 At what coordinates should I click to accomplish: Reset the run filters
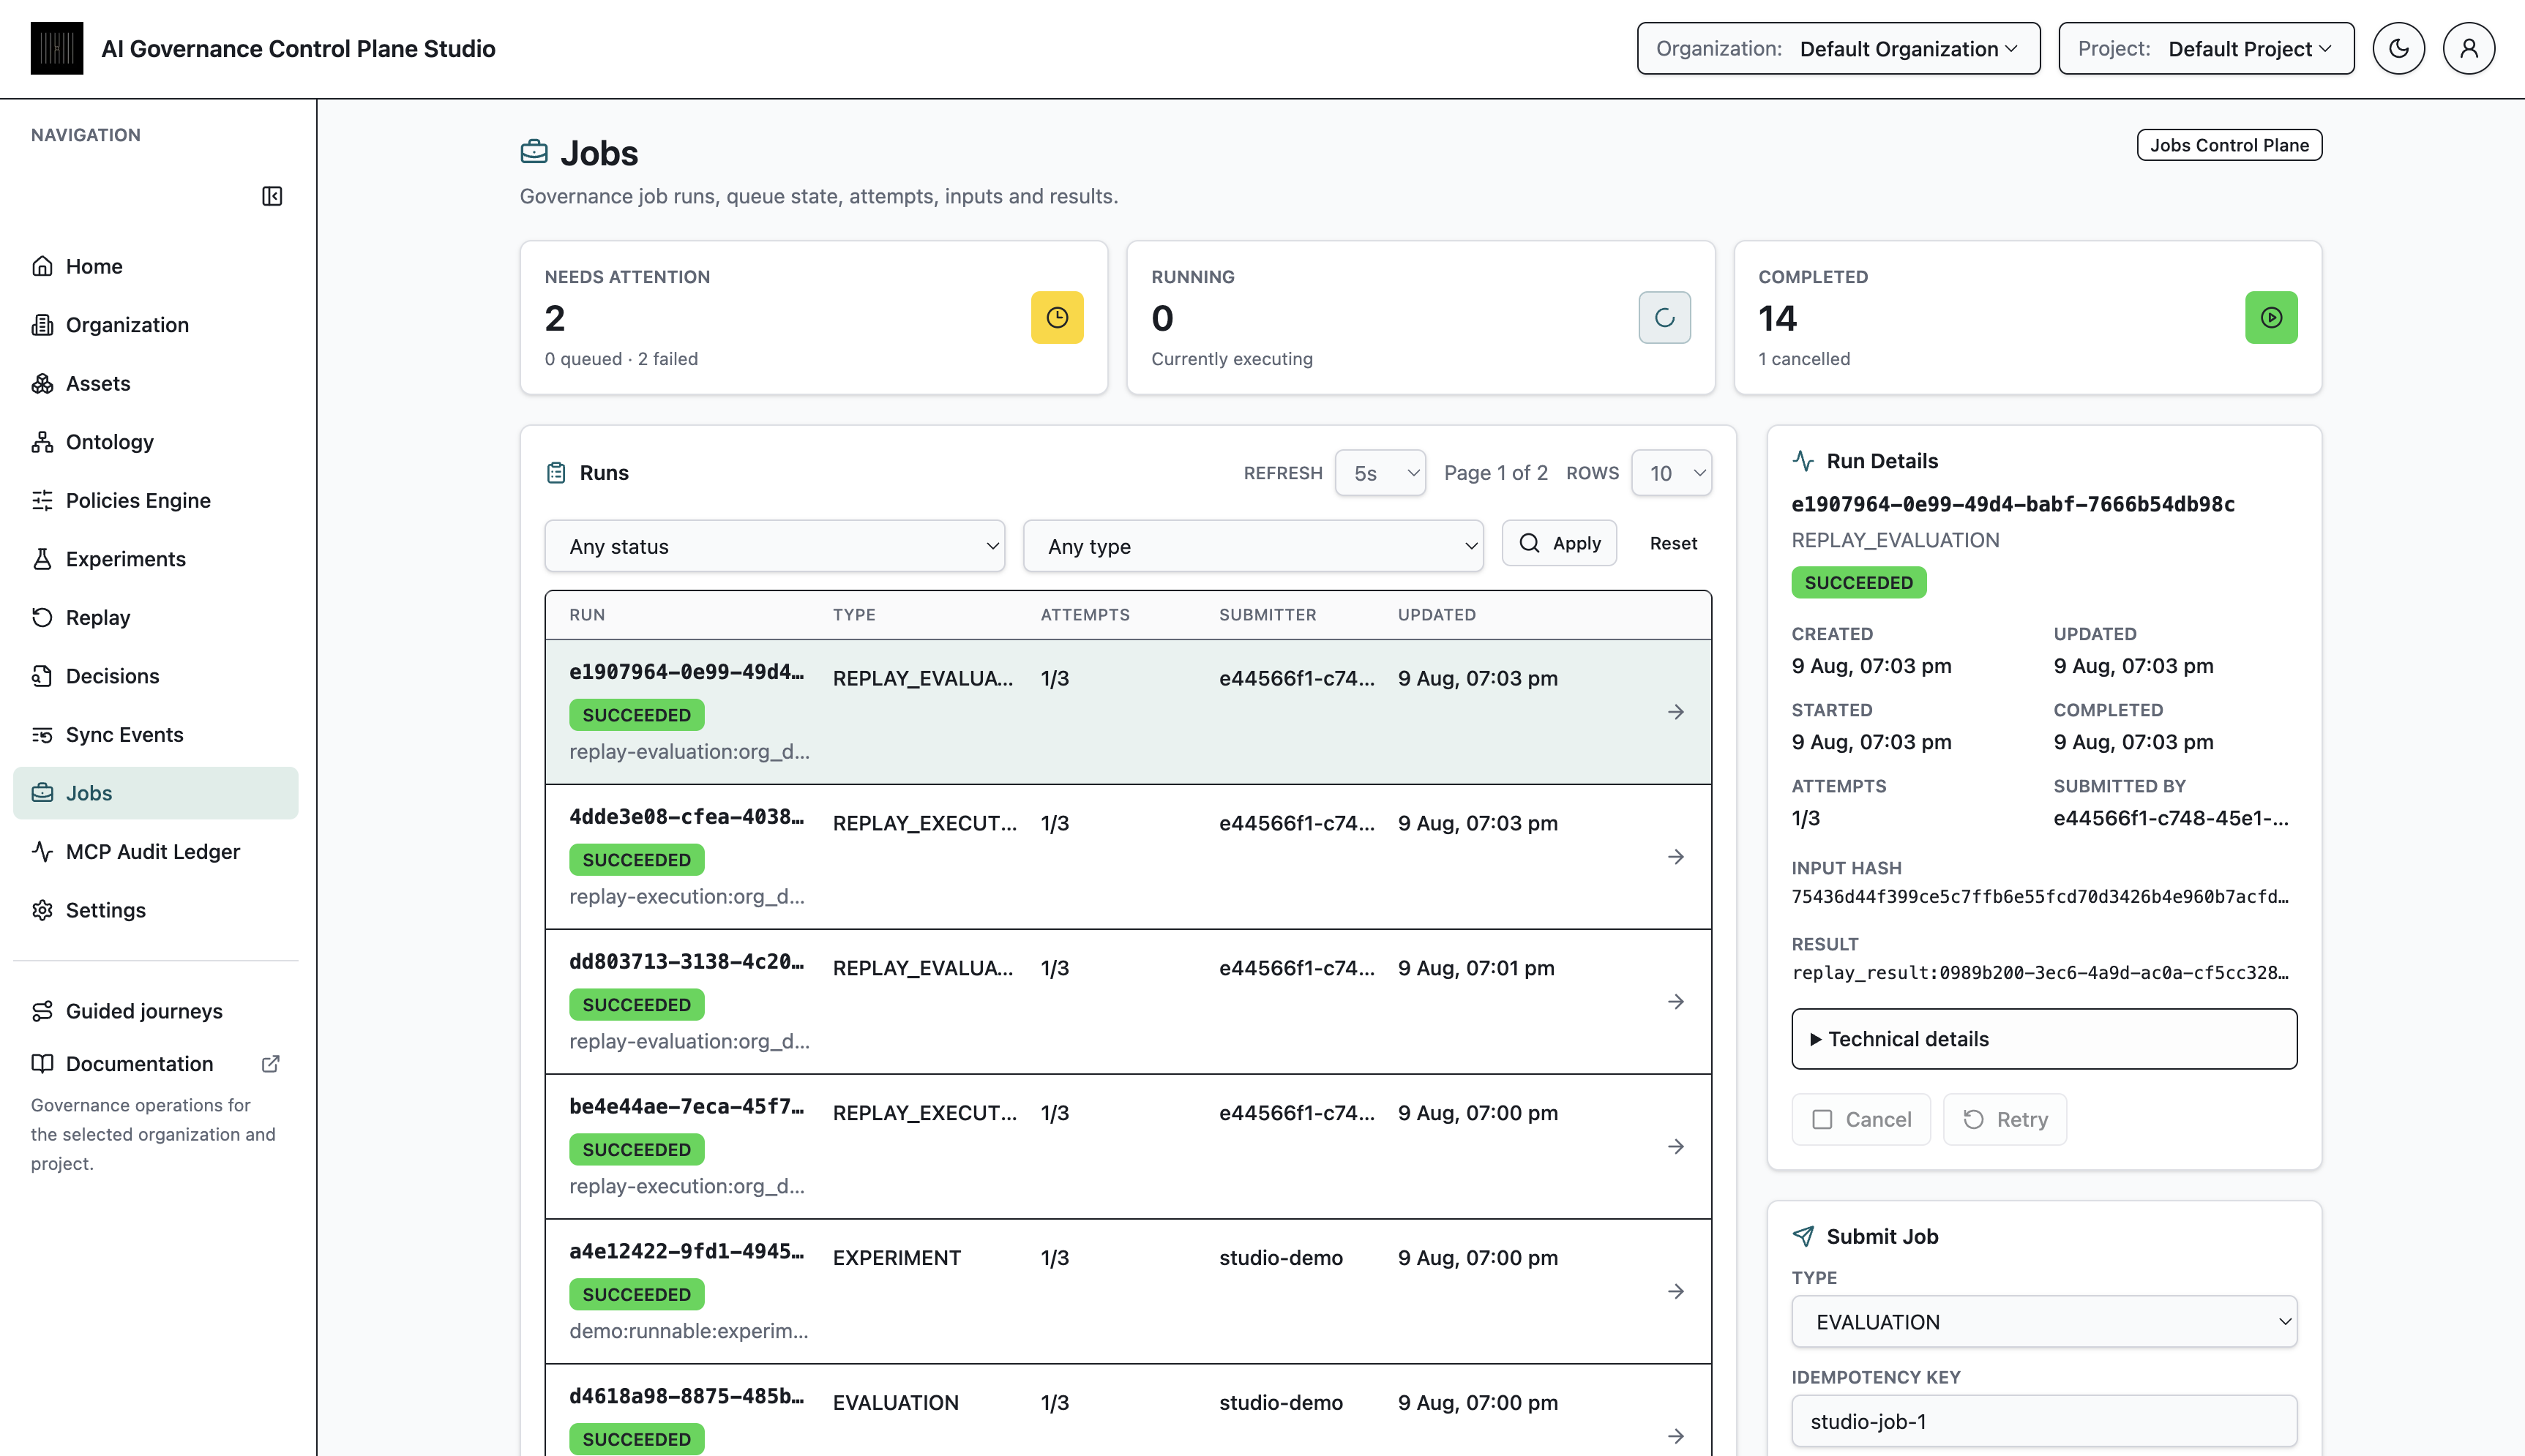tap(1673, 543)
